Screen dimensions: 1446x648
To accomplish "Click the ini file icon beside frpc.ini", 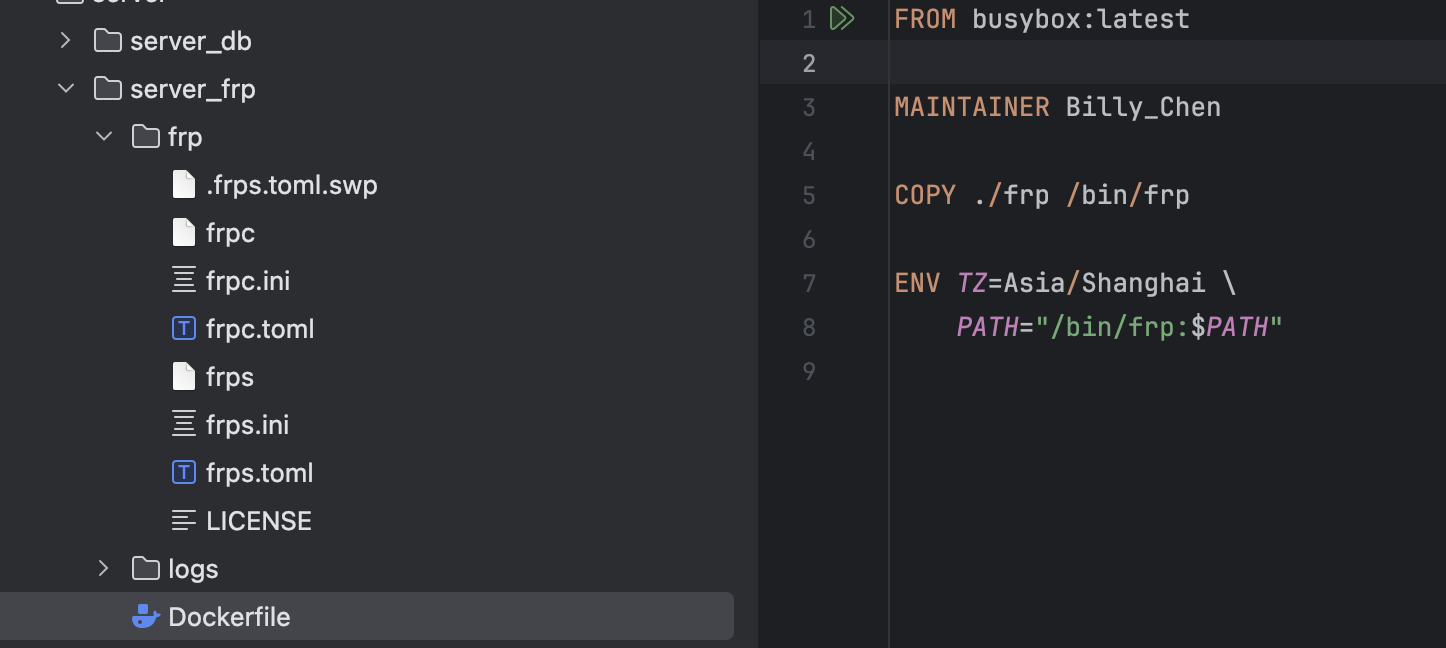I will (x=184, y=281).
